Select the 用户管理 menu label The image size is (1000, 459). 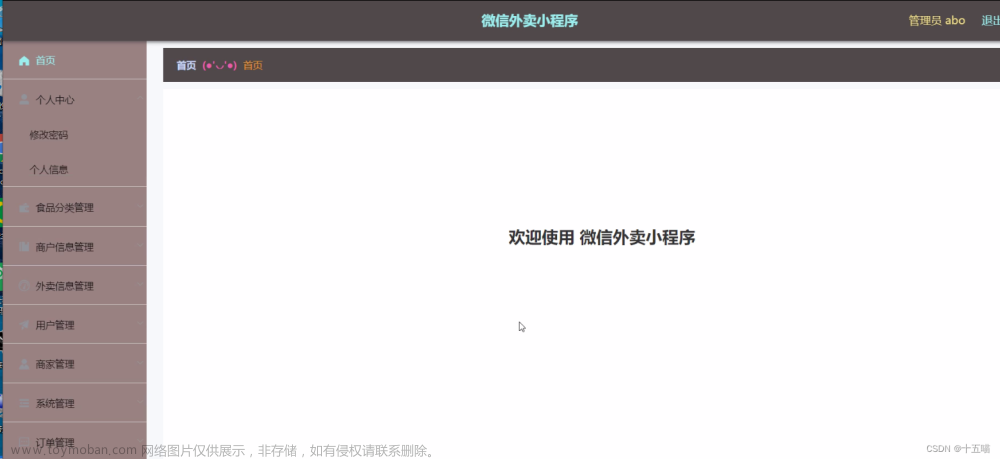coord(55,325)
